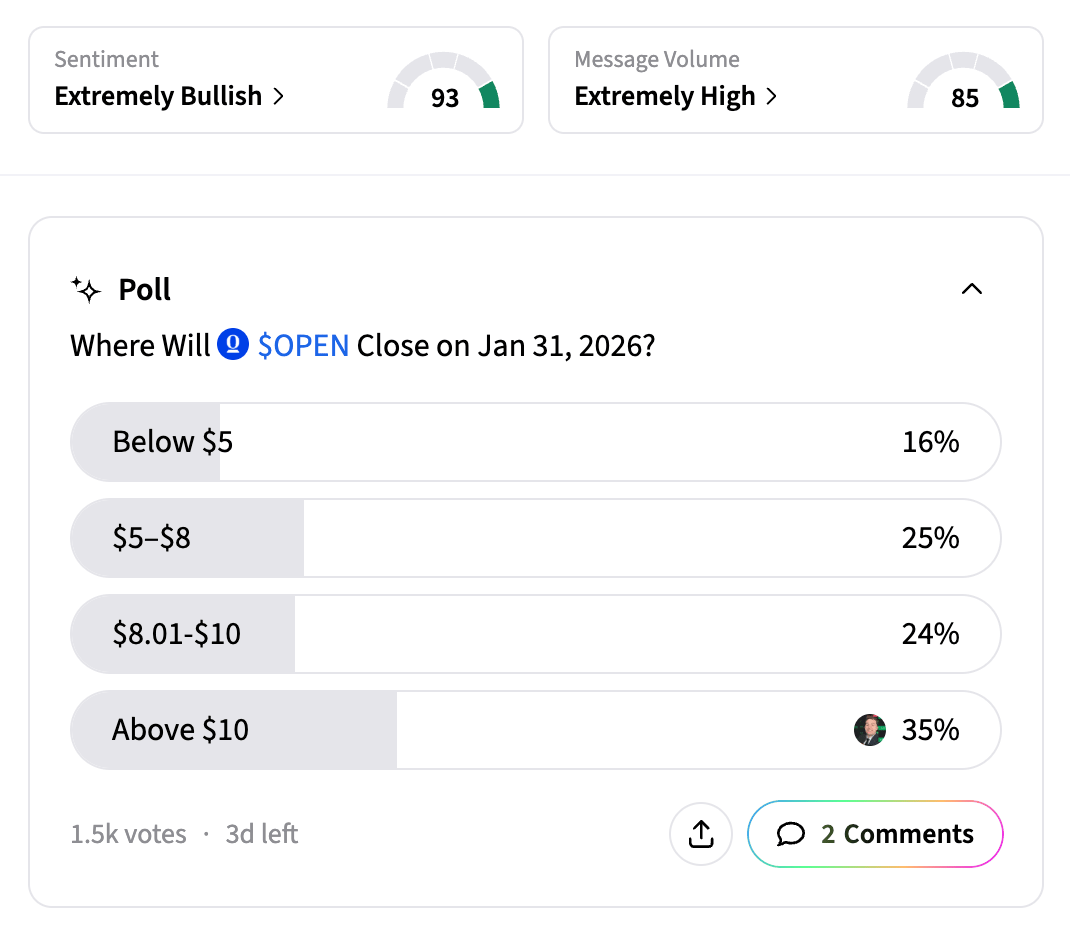The height and width of the screenshot is (926, 1070).
Task: Collapse the Poll section with the chevron
Action: coord(971,289)
